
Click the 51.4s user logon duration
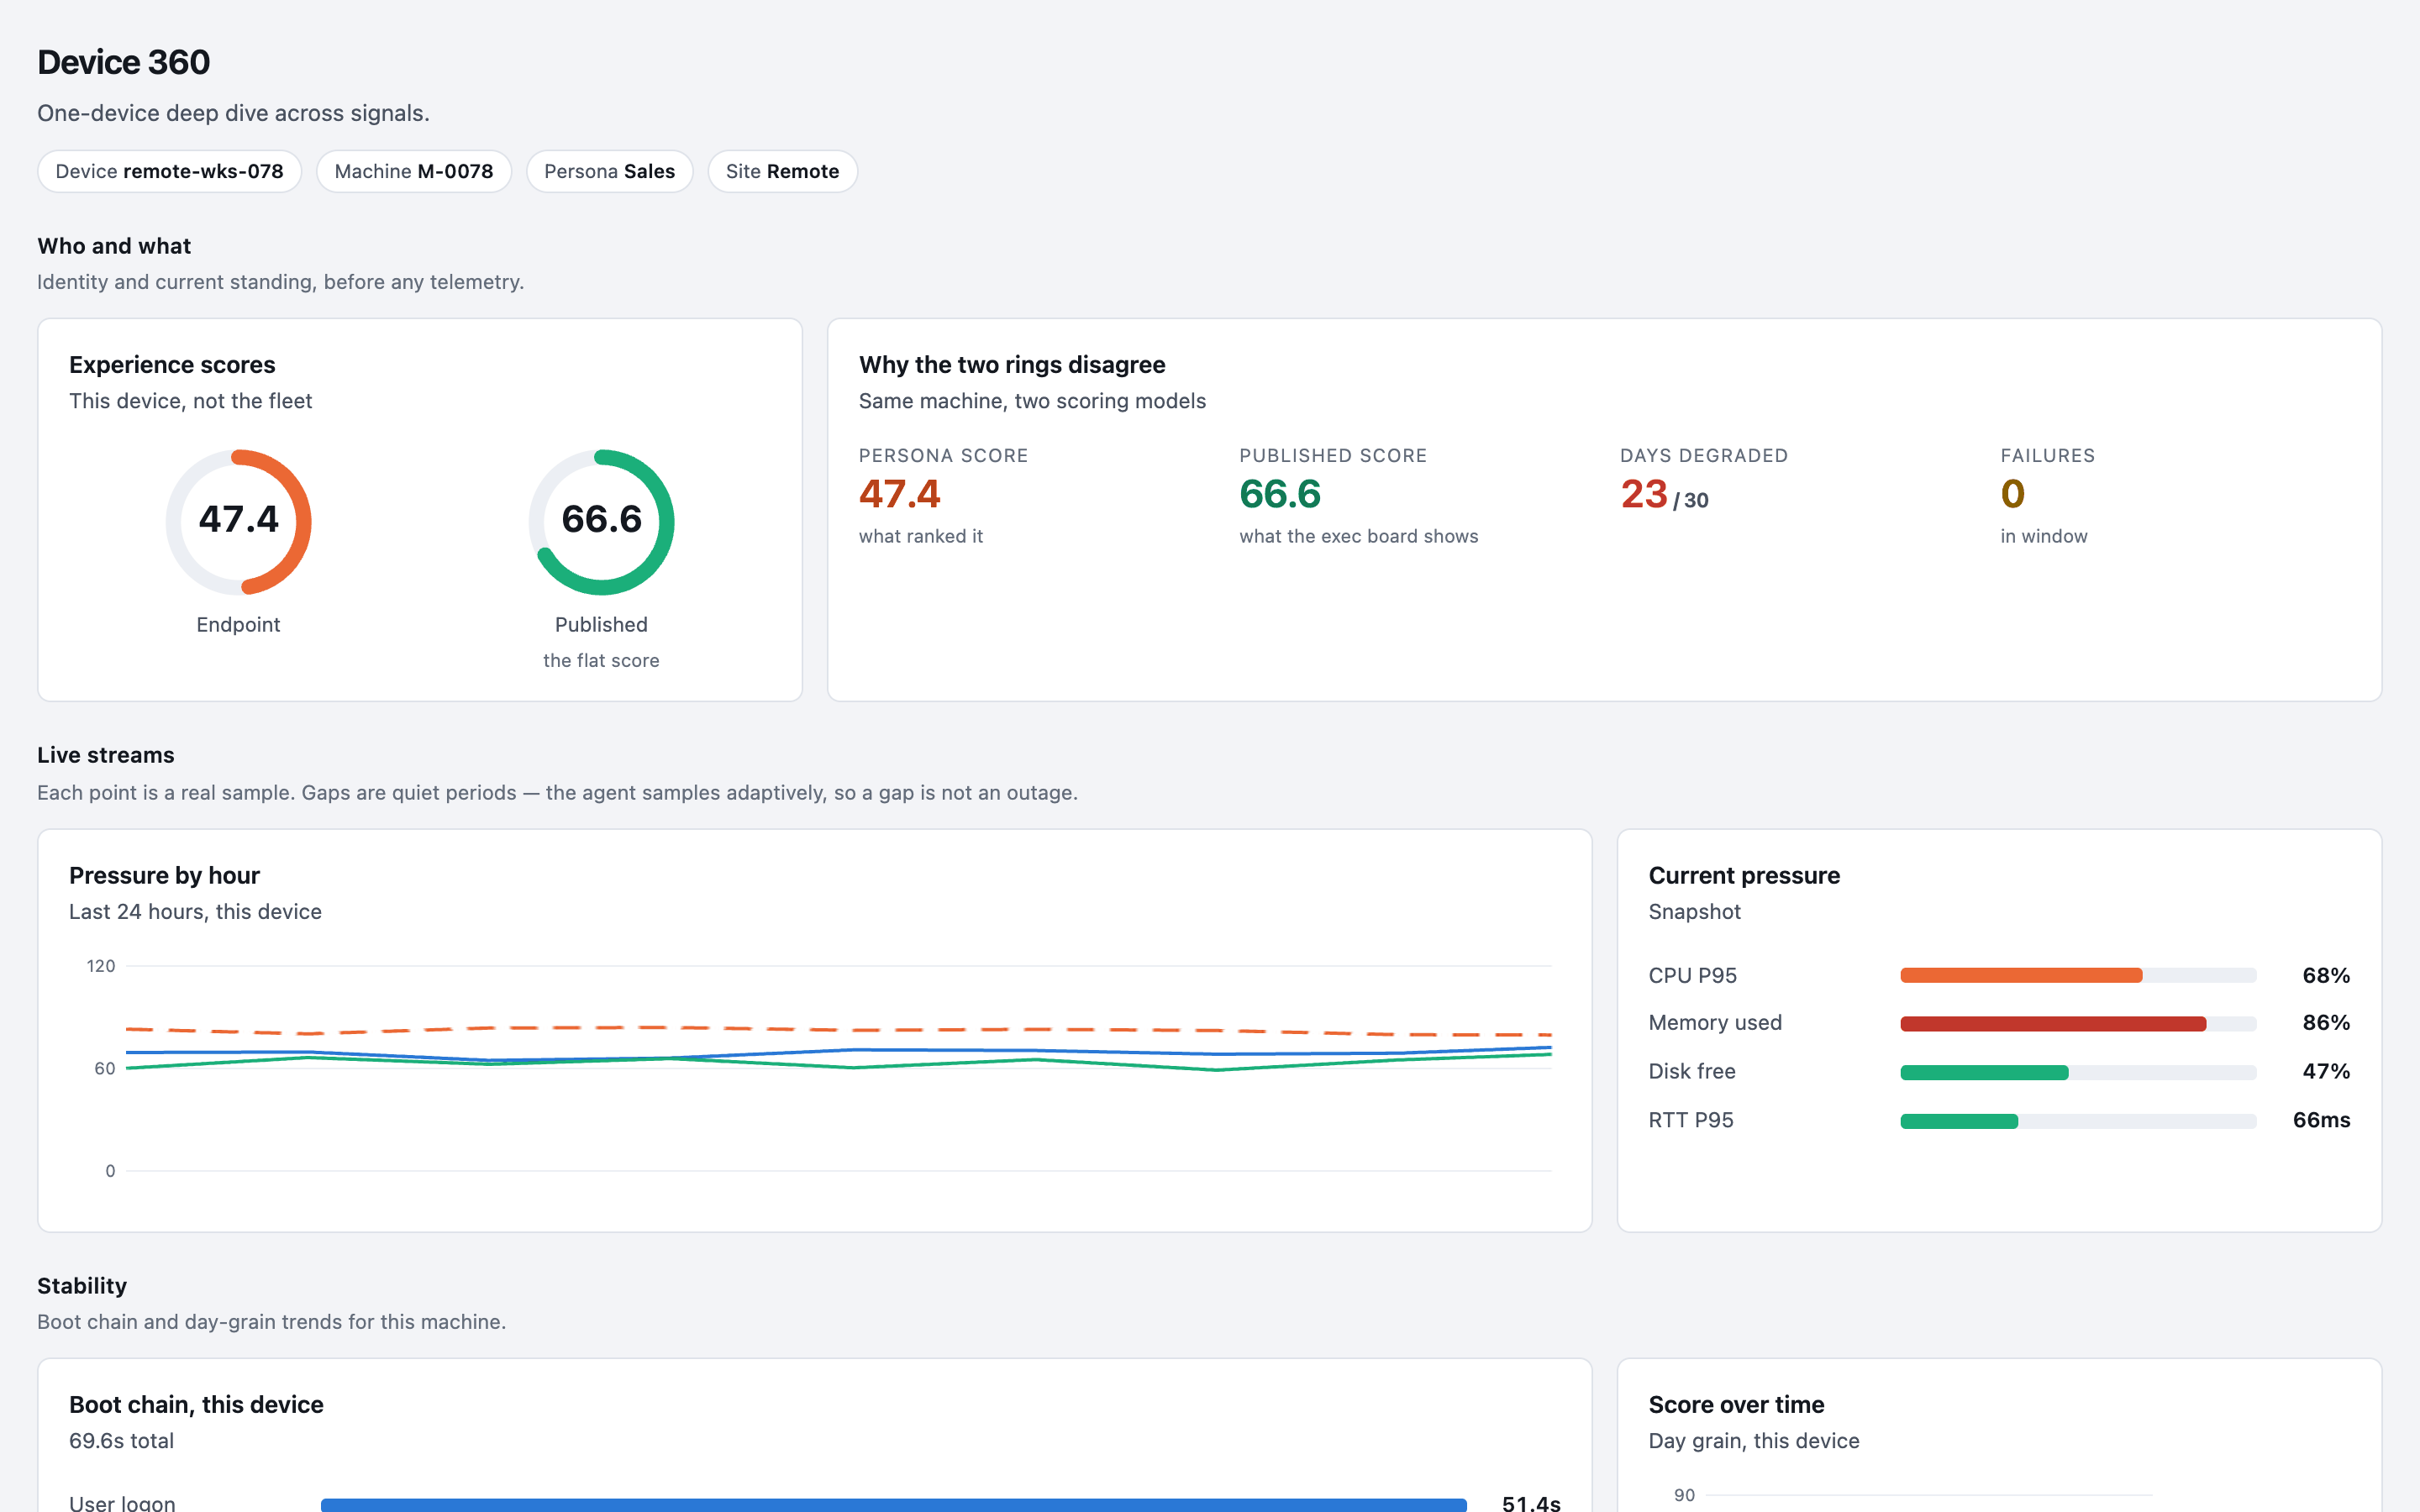1531,1503
